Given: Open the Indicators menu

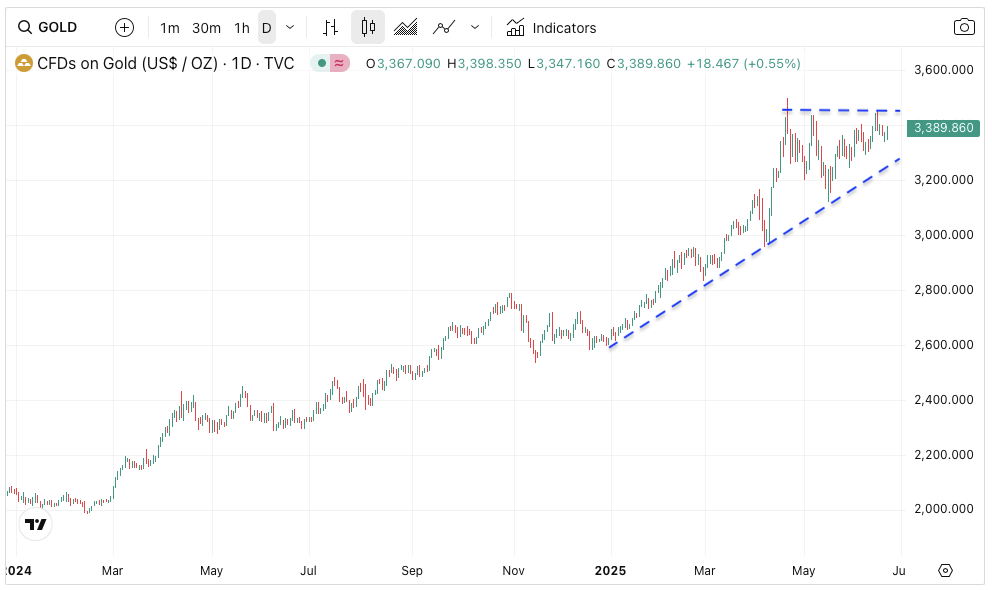Looking at the screenshot, I should [551, 28].
